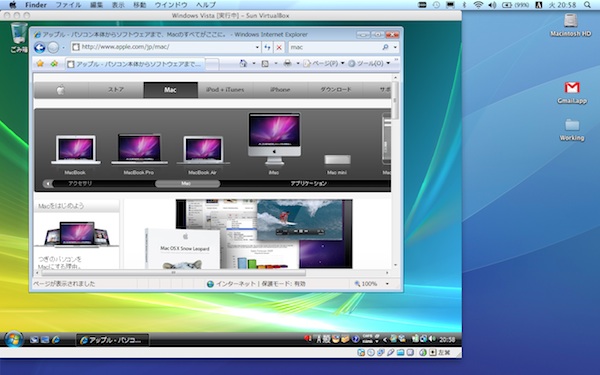The height and width of the screenshot is (375, 600).
Task: Click the Mac slider handle in product bar
Action: pyautogui.click(x=187, y=184)
